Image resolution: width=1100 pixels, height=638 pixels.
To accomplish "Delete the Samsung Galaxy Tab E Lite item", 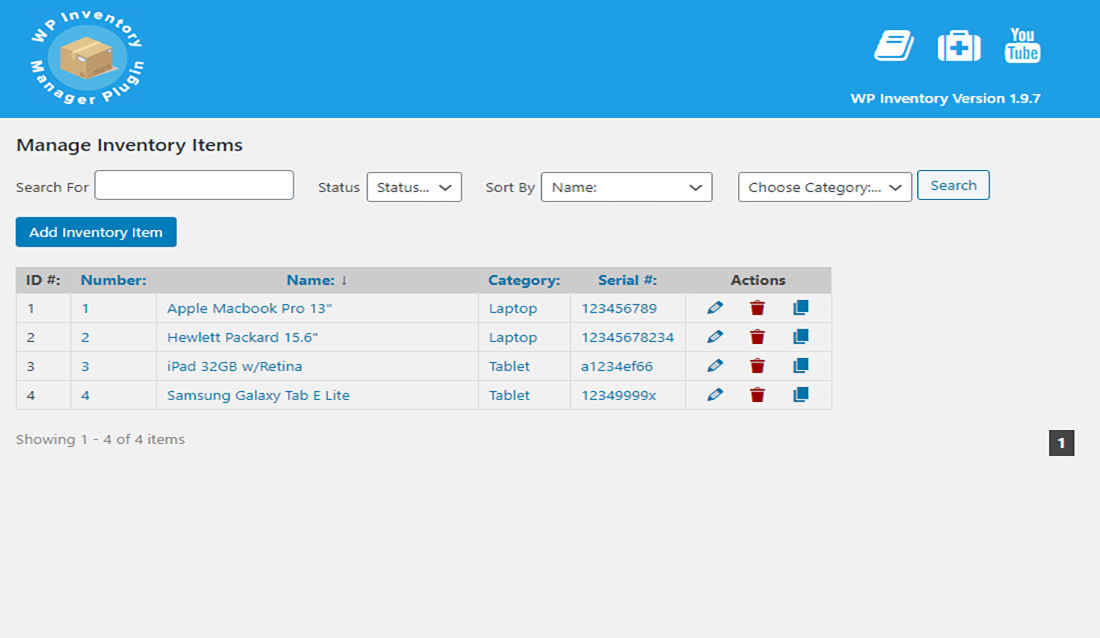I will point(757,395).
